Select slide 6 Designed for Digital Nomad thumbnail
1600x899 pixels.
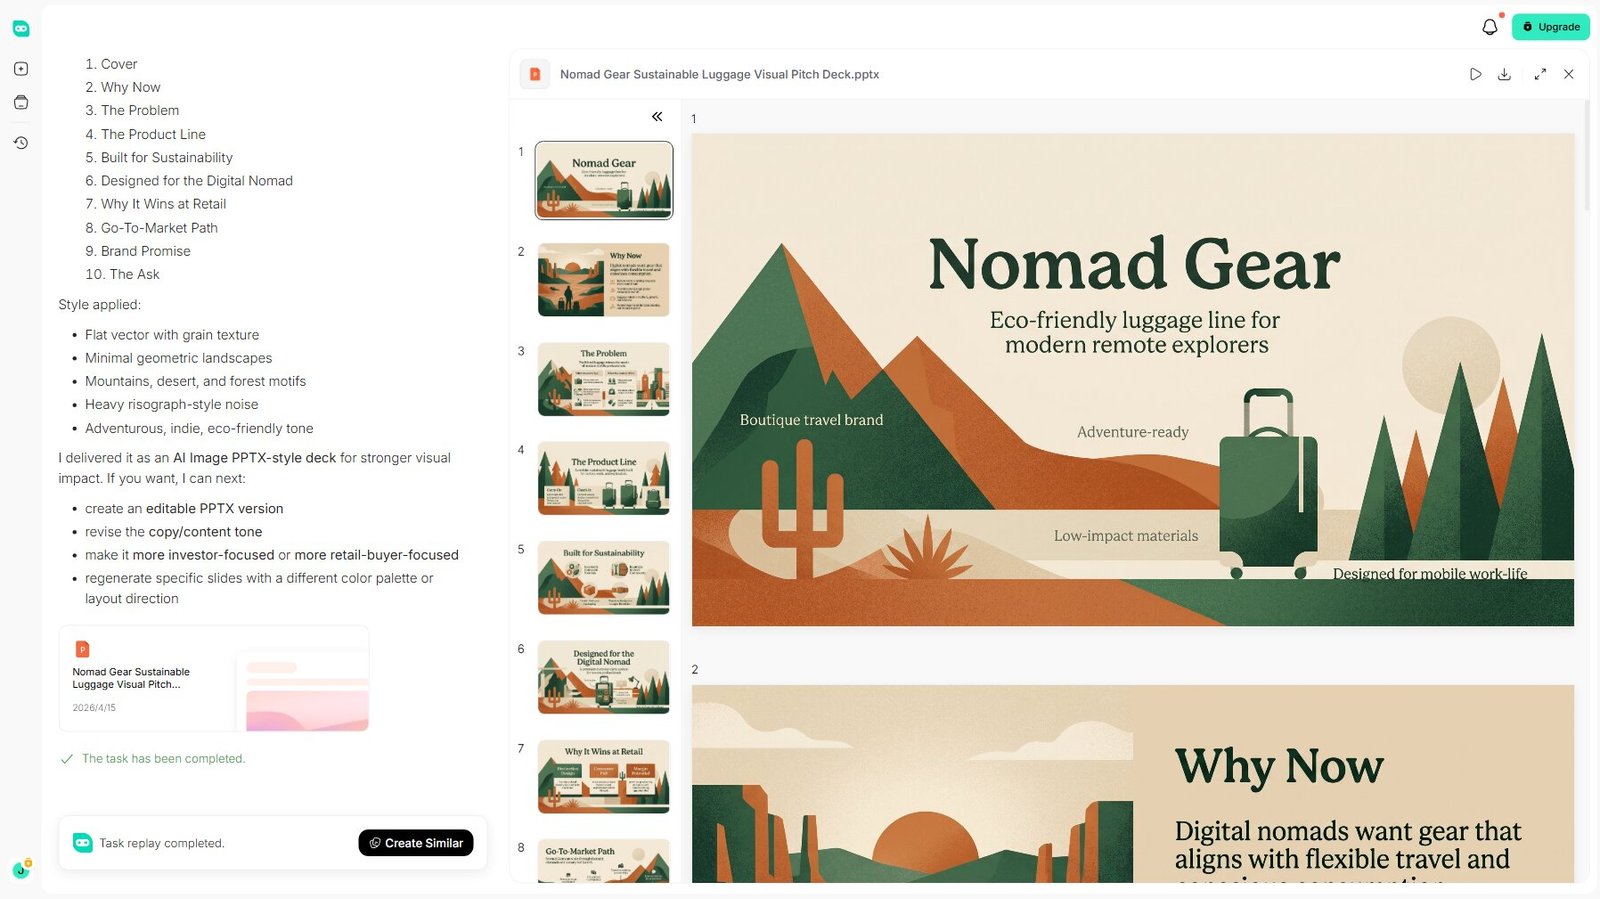tap(604, 677)
